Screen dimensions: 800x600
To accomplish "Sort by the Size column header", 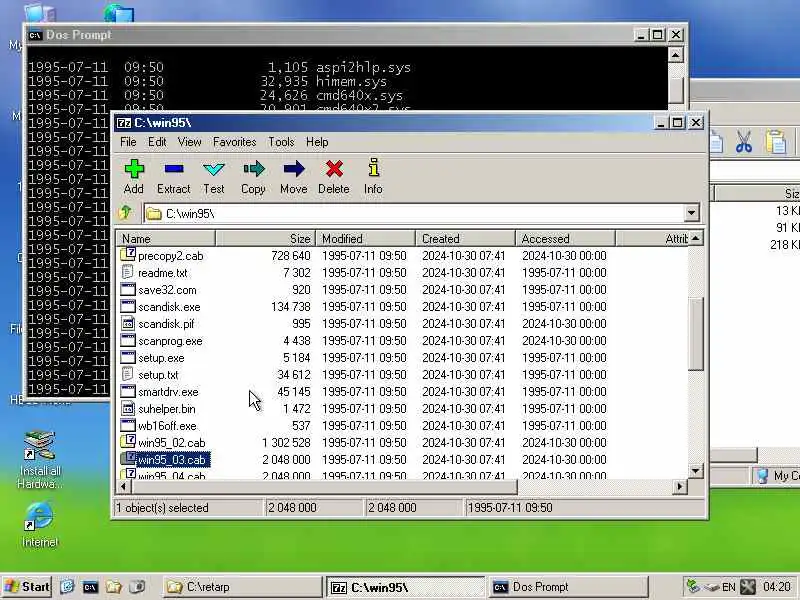I will point(266,238).
